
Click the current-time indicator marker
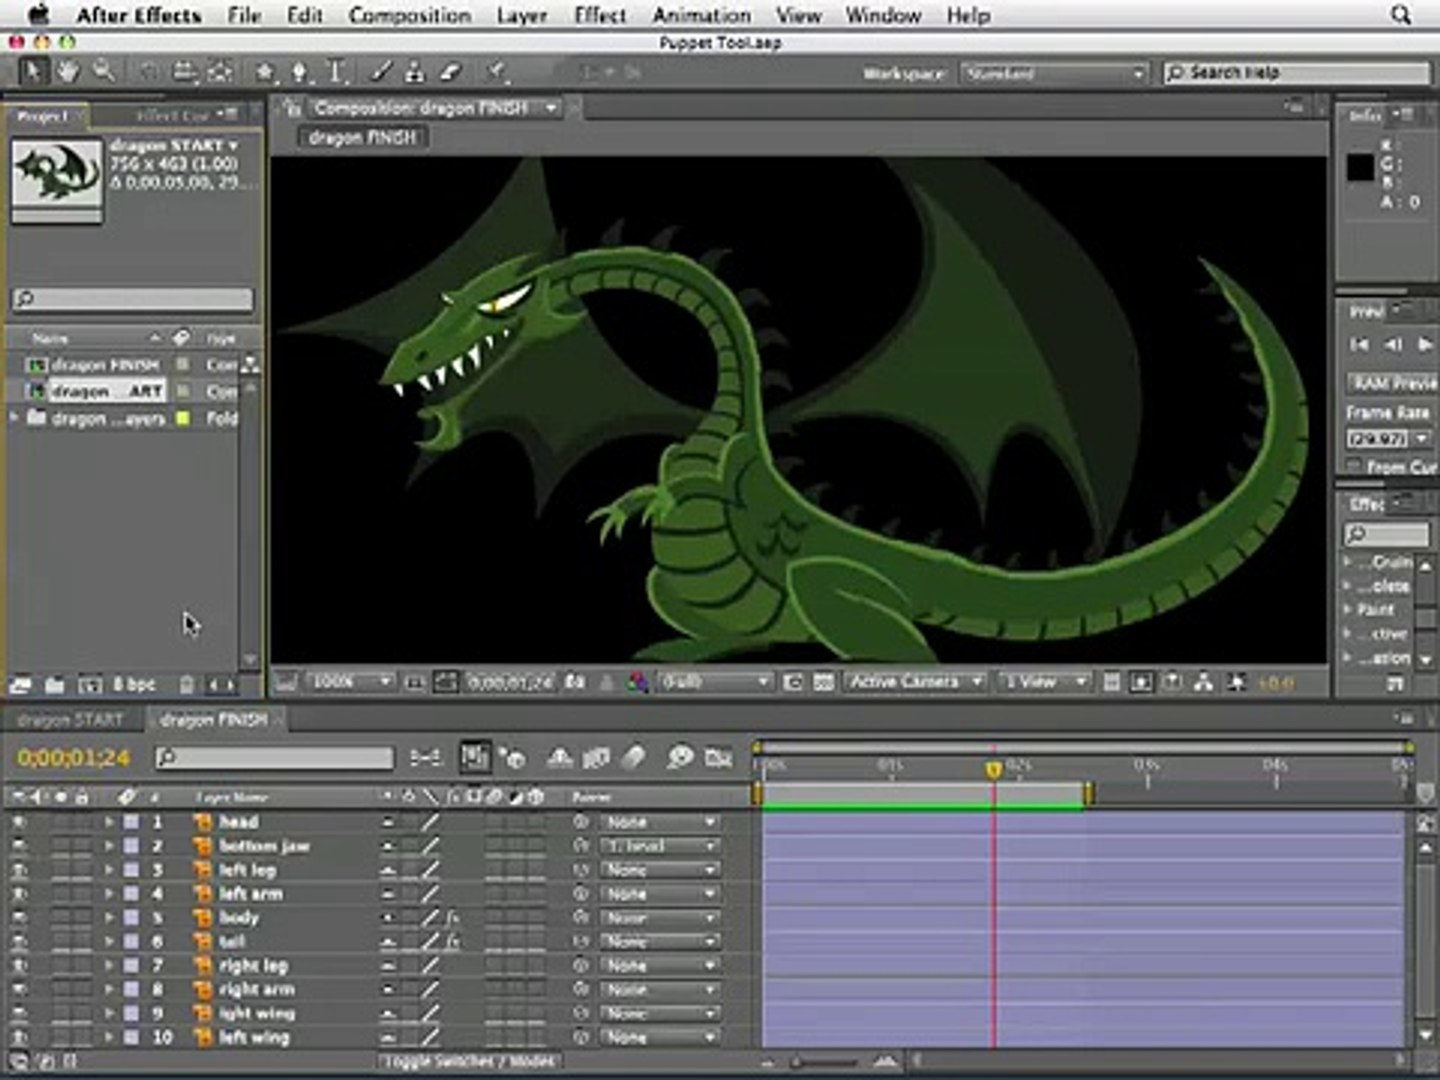coord(993,769)
